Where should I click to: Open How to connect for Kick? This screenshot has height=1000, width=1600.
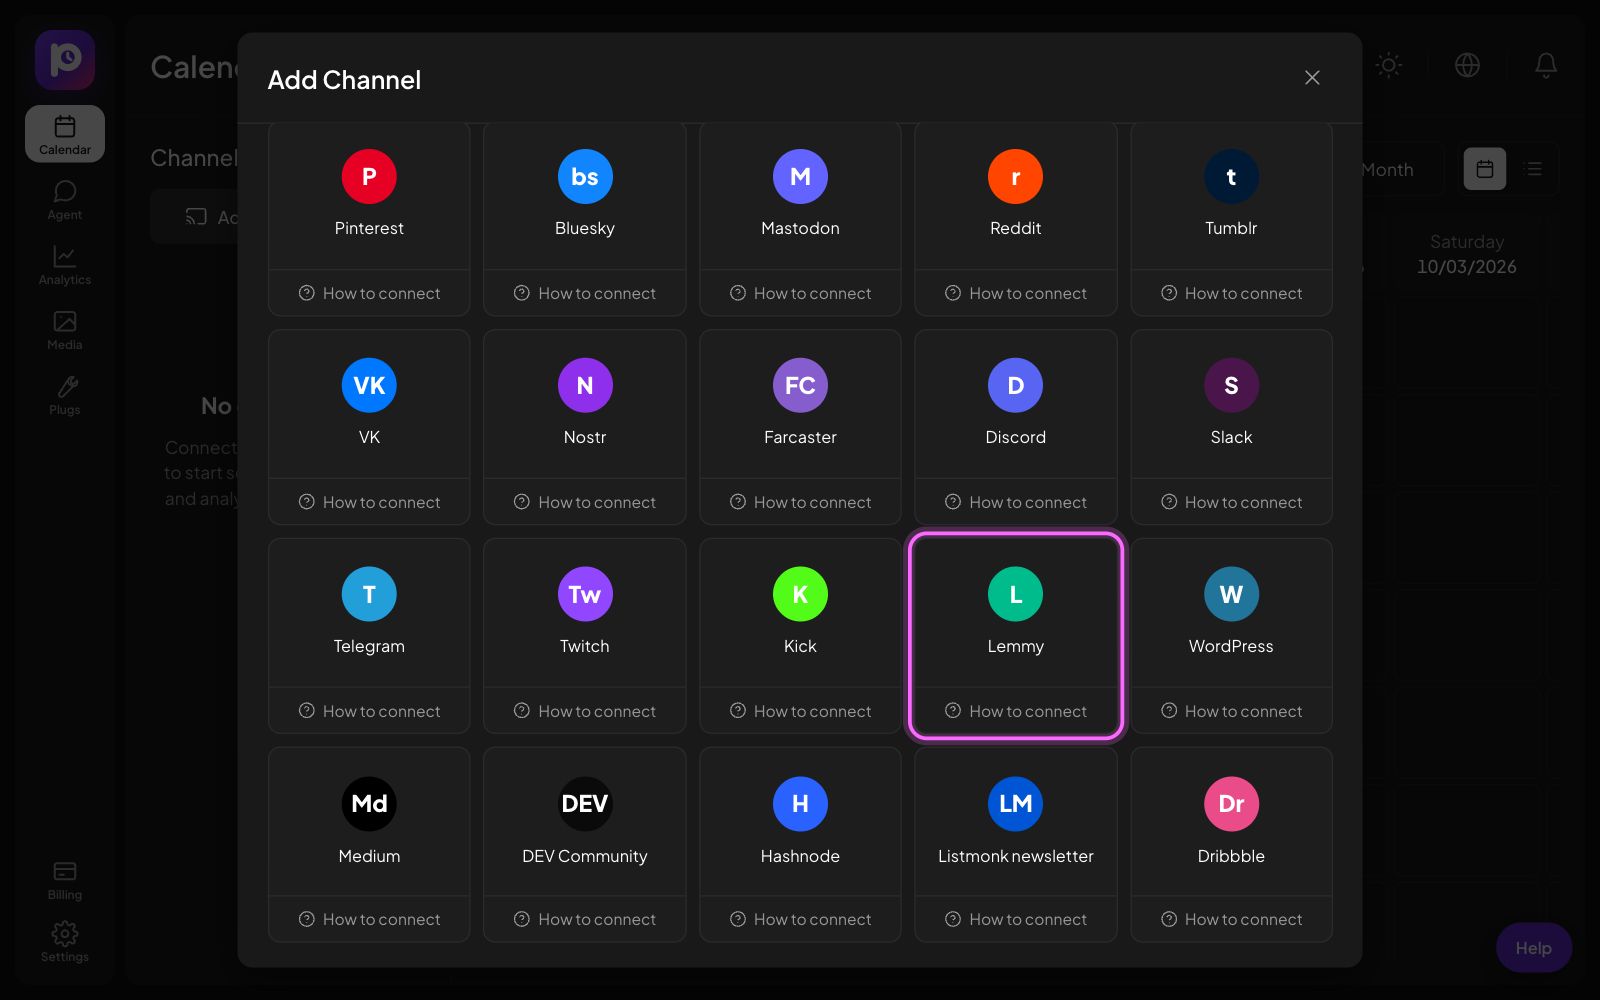click(800, 711)
